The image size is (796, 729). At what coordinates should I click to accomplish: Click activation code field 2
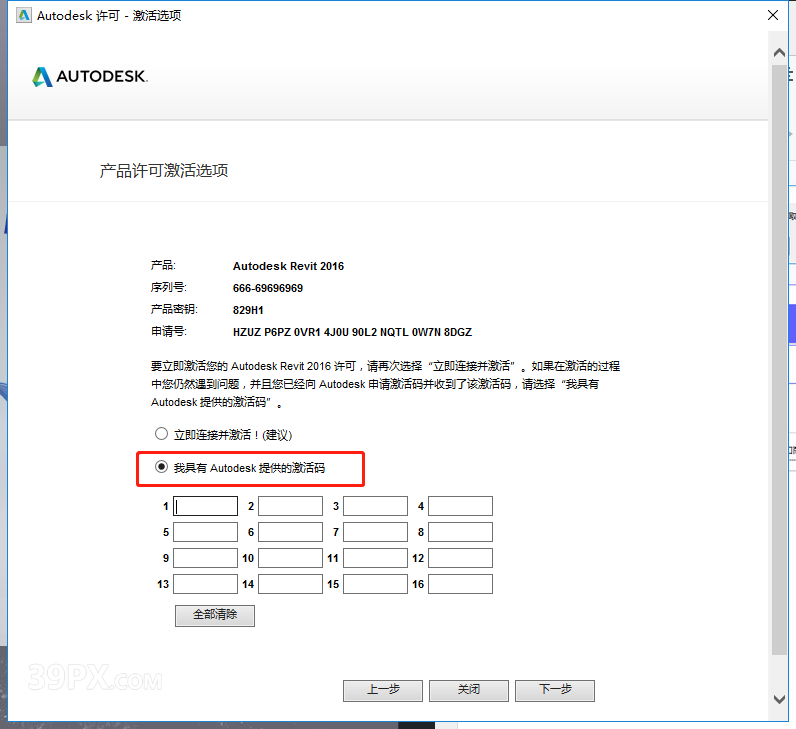[x=290, y=506]
